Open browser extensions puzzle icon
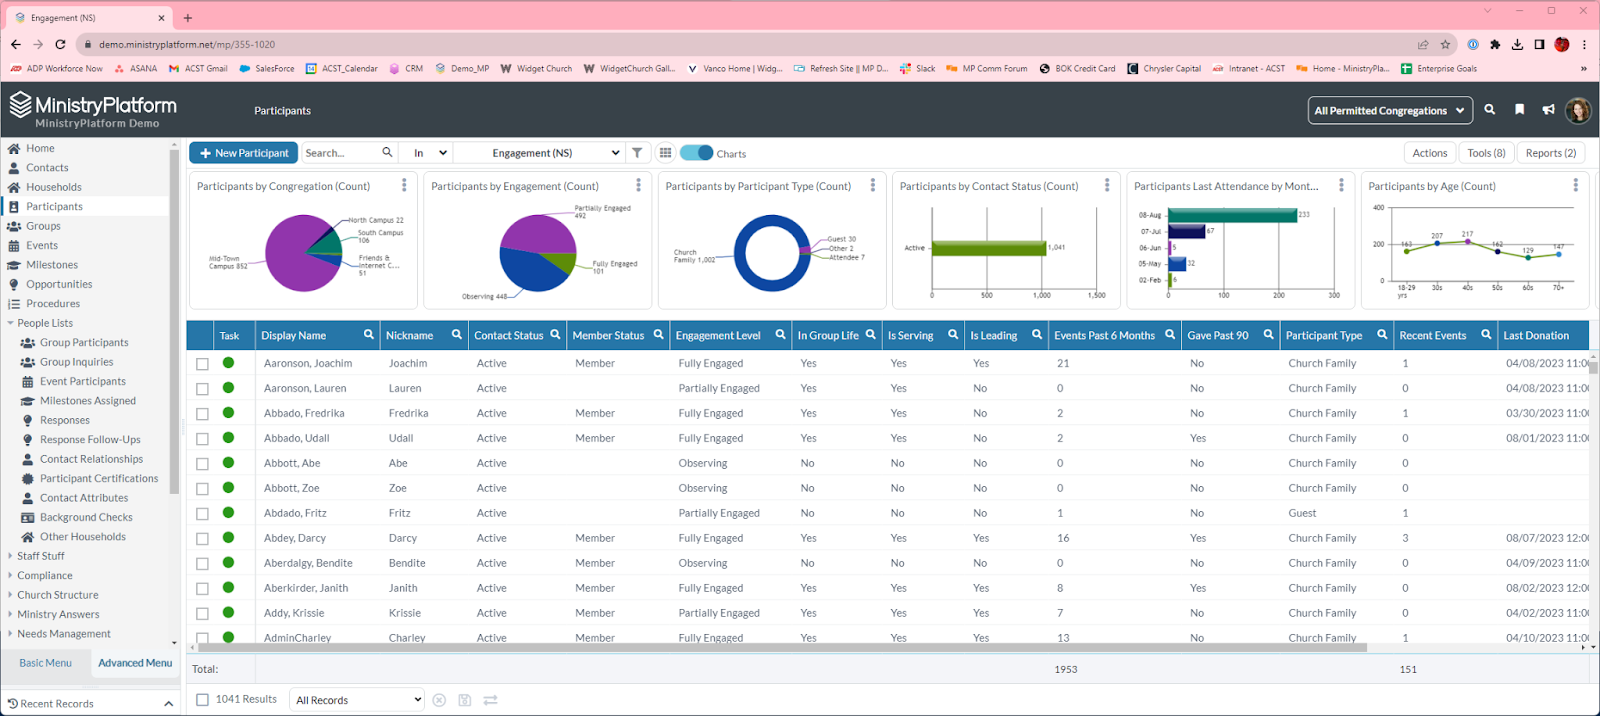The width and height of the screenshot is (1600, 716). [x=1495, y=44]
